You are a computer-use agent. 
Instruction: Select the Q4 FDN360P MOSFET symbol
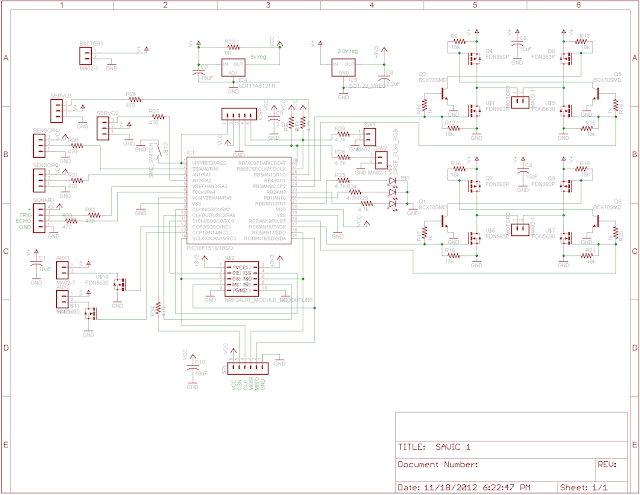473,58
